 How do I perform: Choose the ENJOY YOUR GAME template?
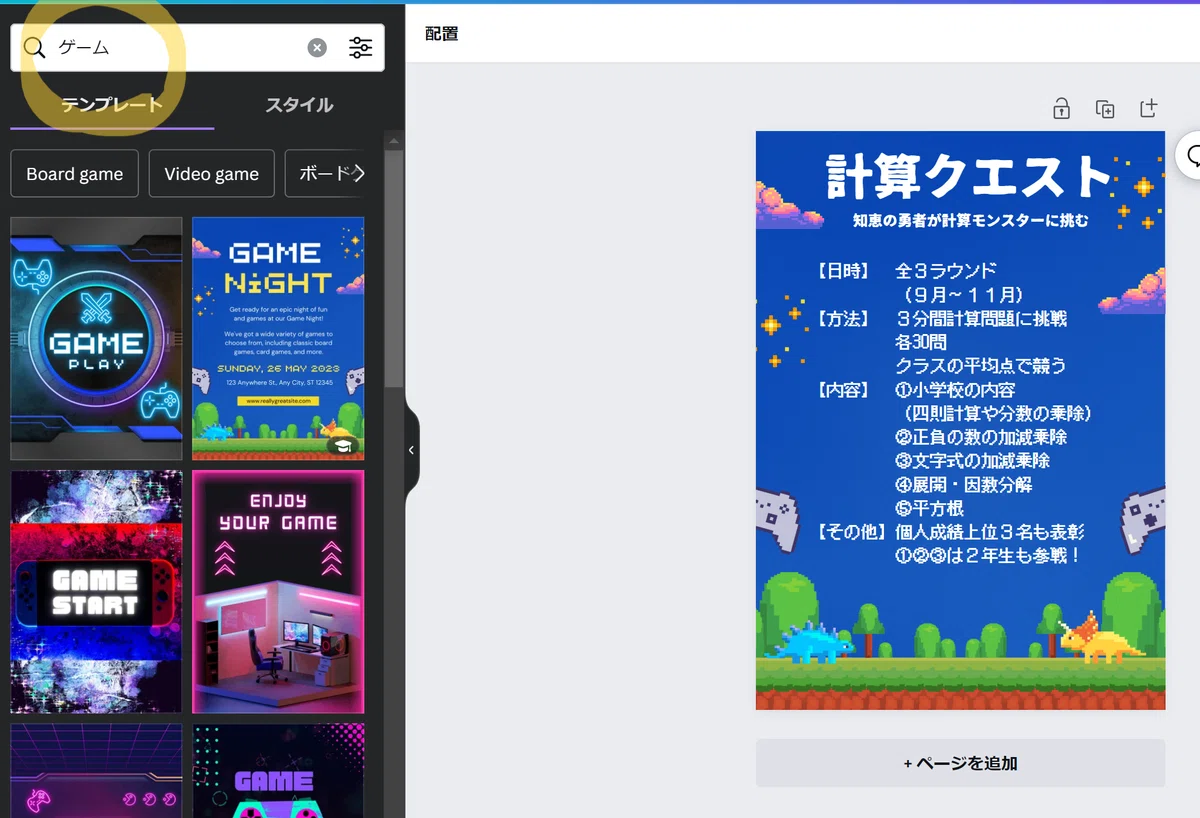click(278, 591)
